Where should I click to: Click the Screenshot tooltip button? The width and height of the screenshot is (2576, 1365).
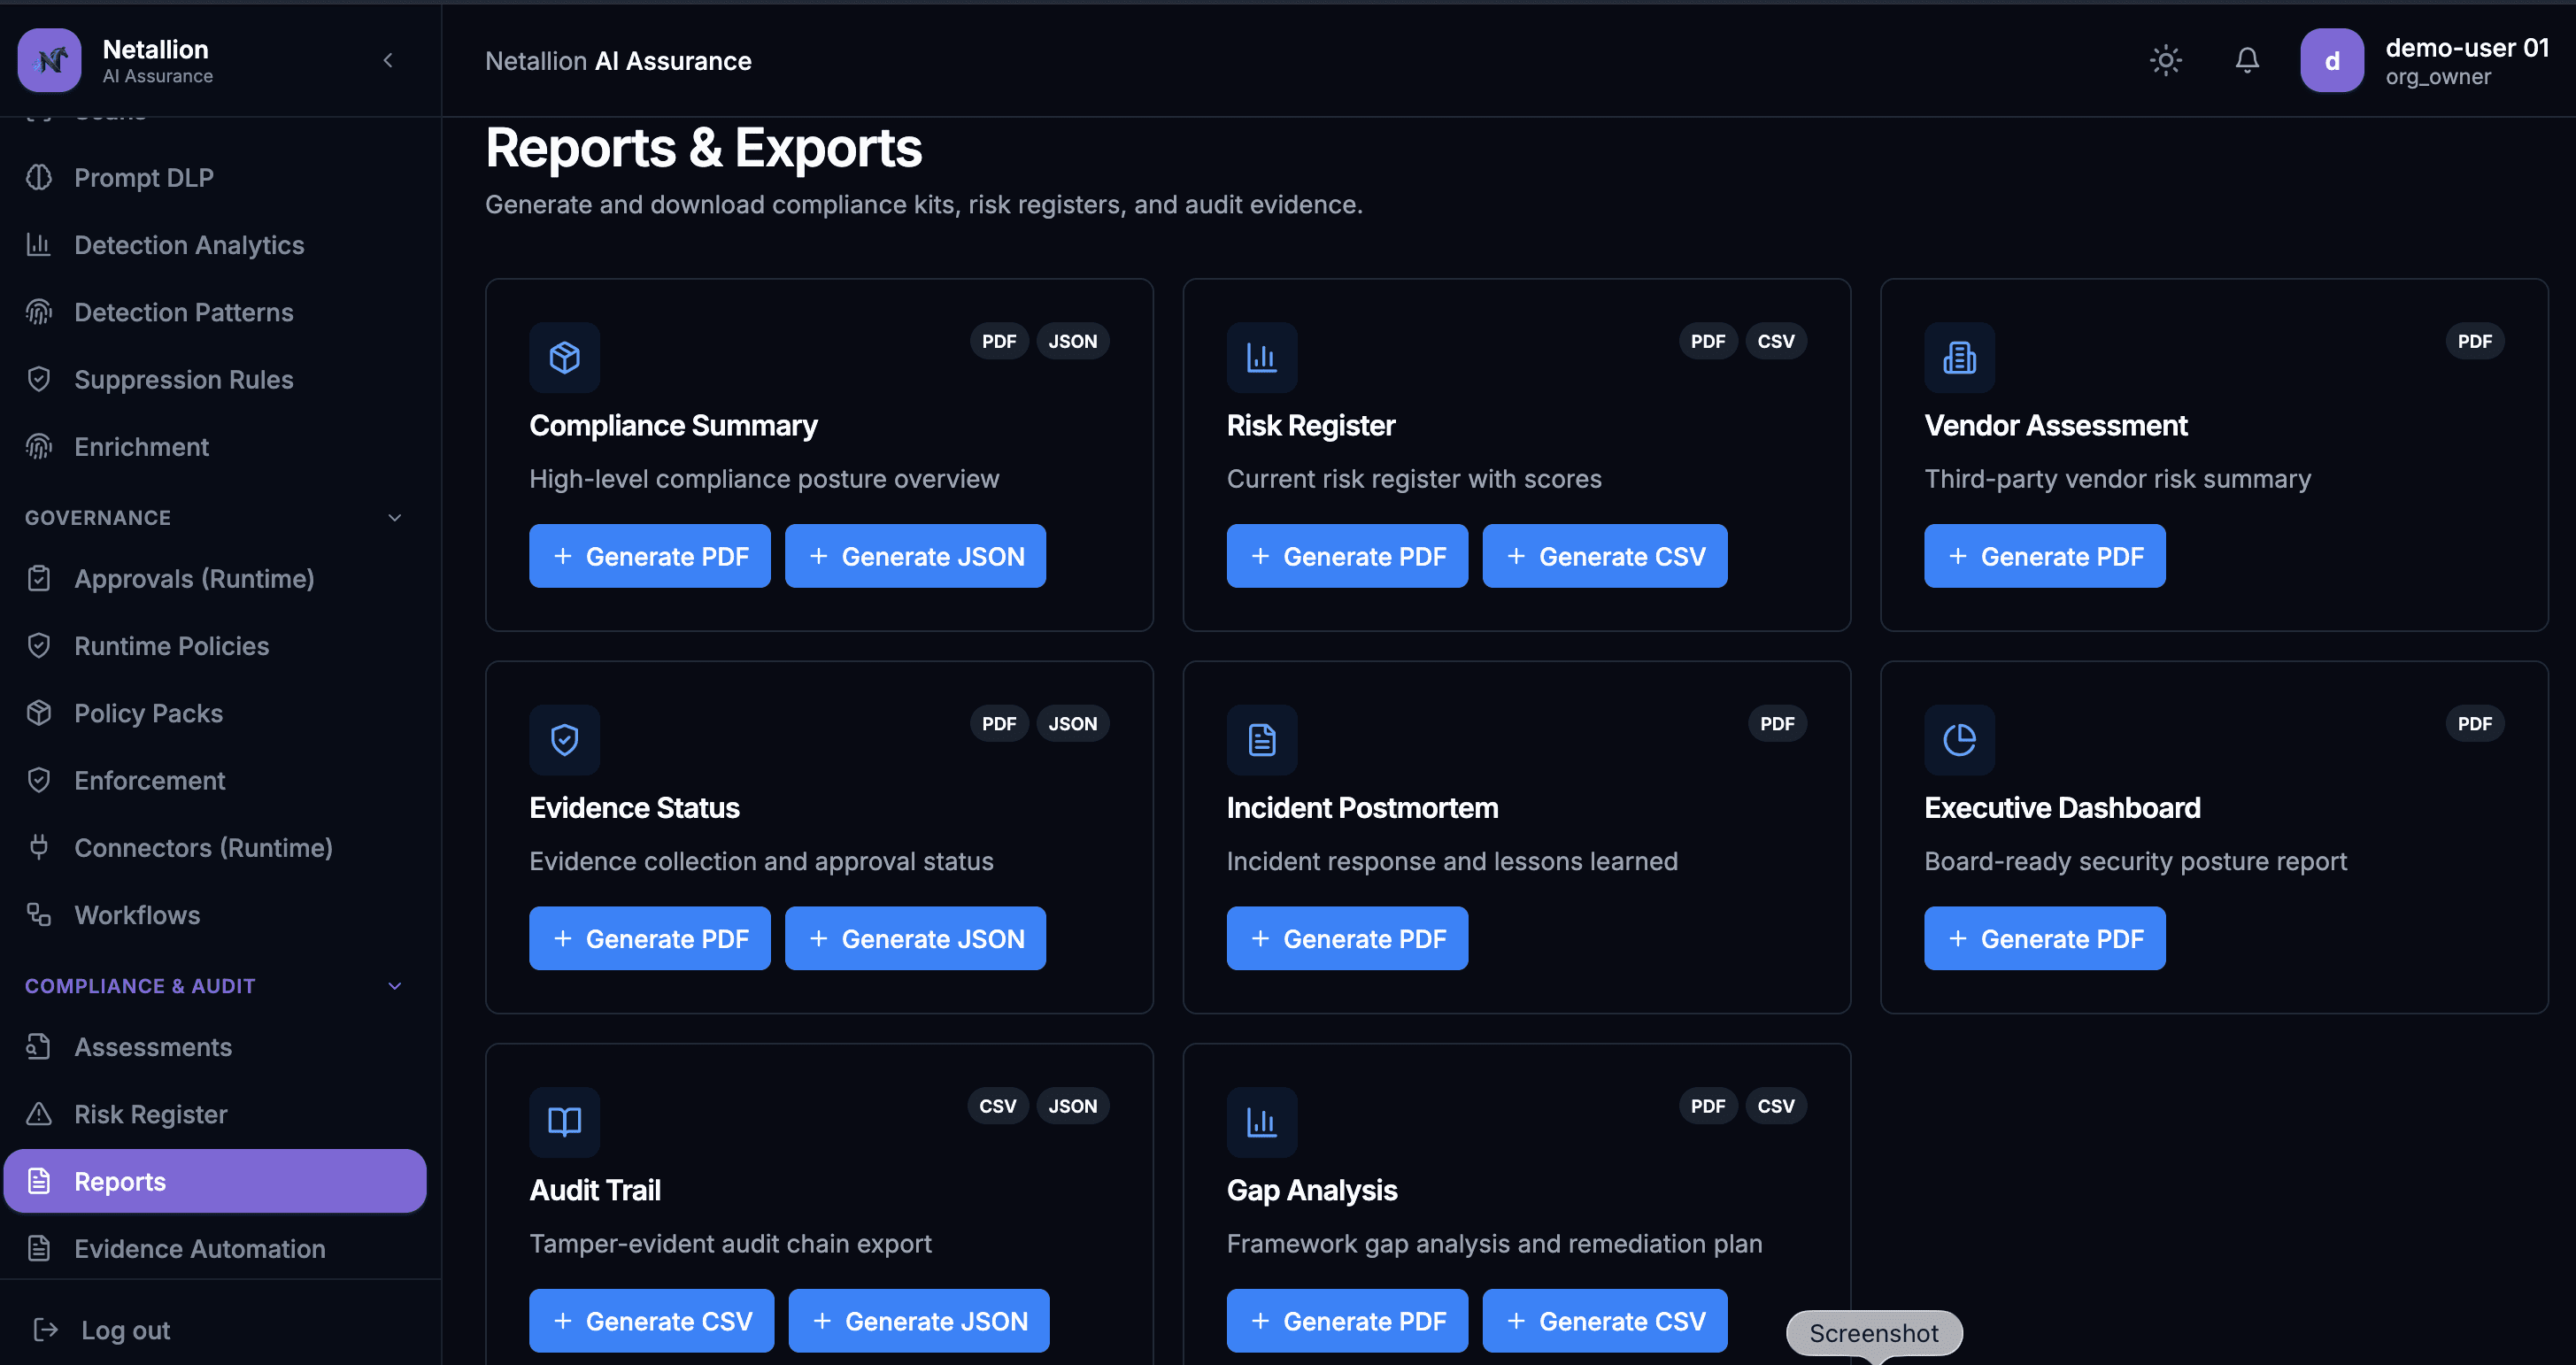click(1874, 1333)
